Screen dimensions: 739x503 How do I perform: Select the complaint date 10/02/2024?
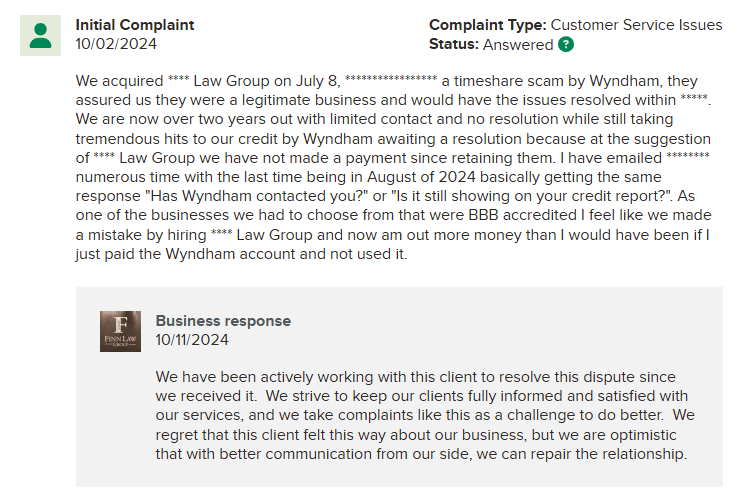point(116,44)
